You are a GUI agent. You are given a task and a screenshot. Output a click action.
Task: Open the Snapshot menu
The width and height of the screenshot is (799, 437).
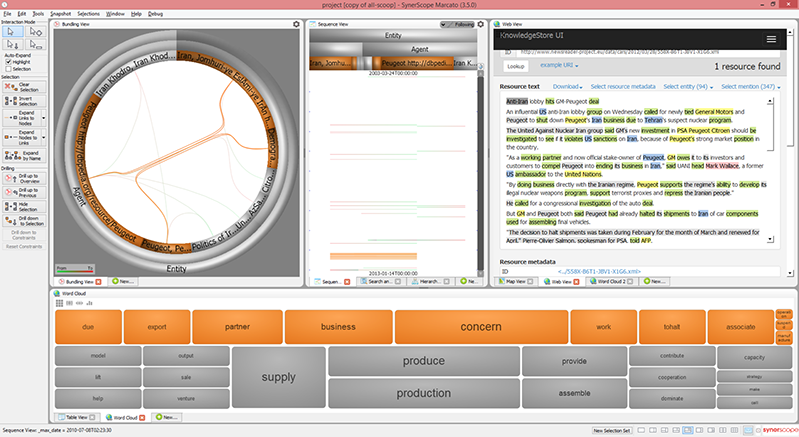point(61,14)
